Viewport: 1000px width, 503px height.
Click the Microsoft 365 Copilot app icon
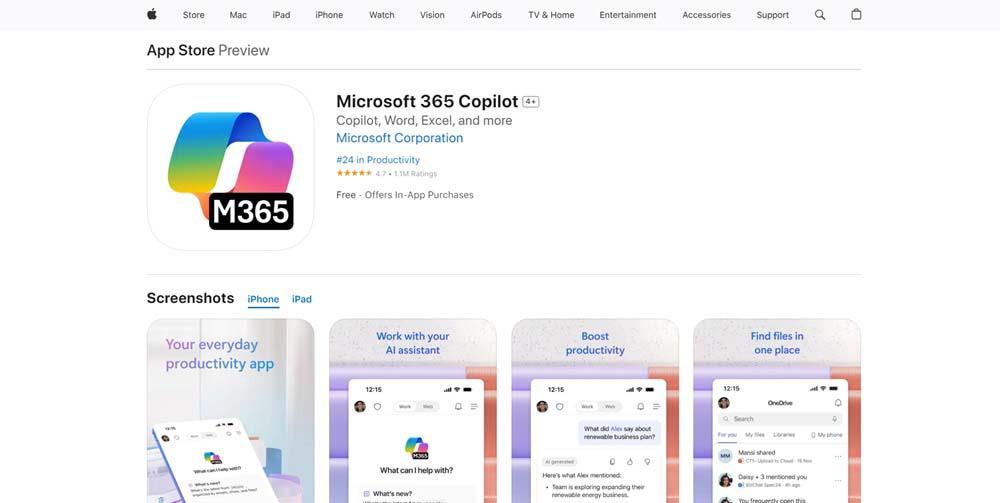click(230, 167)
